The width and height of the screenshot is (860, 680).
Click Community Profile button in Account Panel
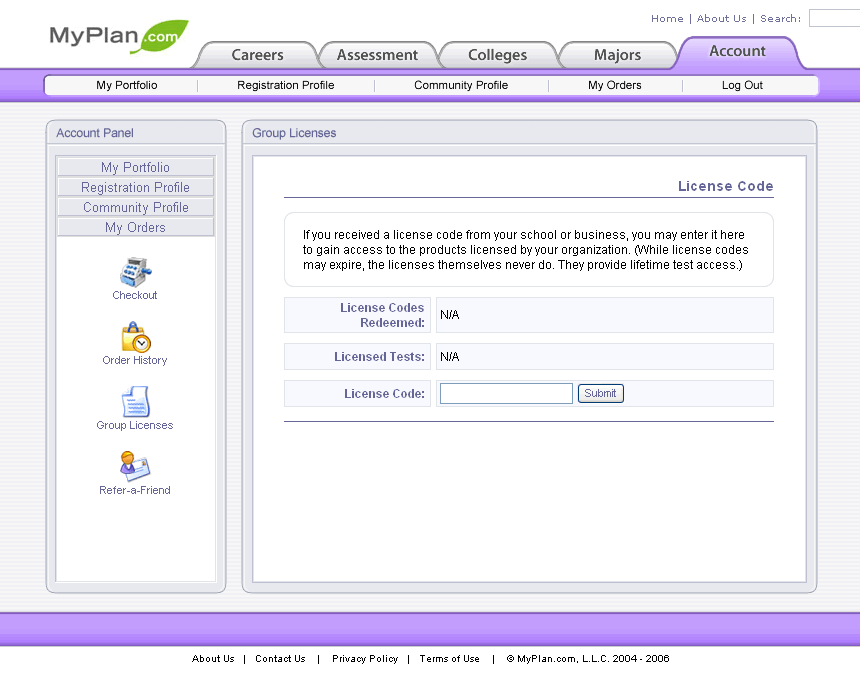tap(135, 207)
